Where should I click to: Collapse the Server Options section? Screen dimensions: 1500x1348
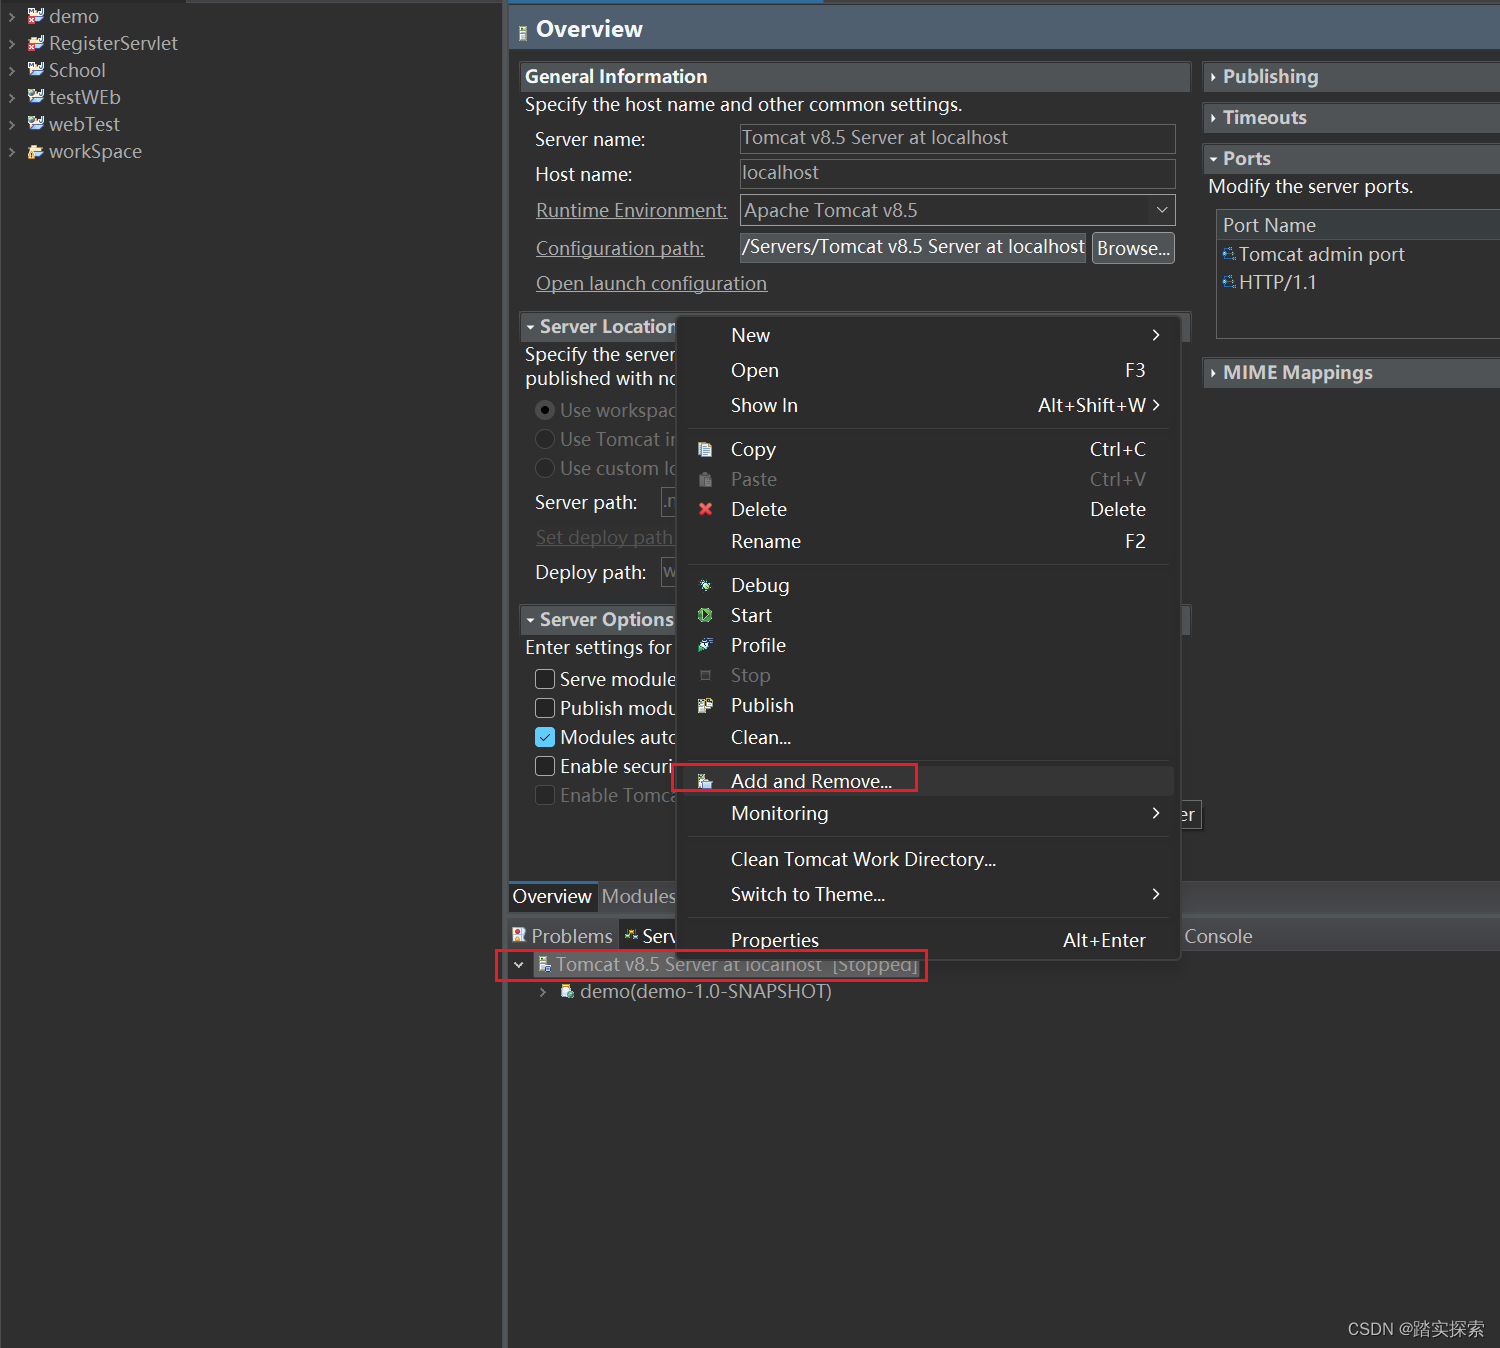click(530, 620)
